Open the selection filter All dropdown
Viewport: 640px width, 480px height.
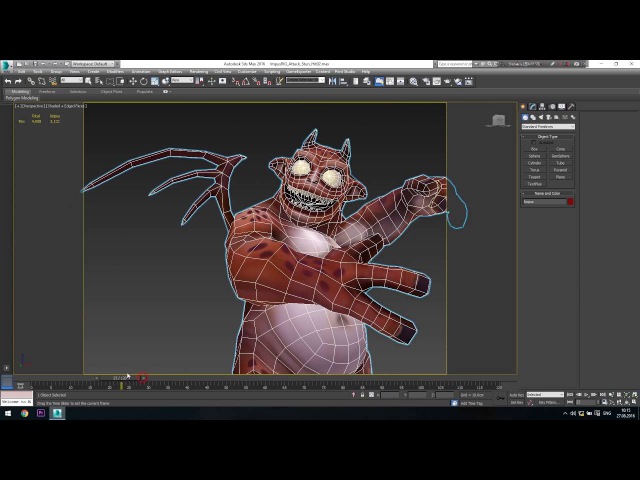point(72,80)
